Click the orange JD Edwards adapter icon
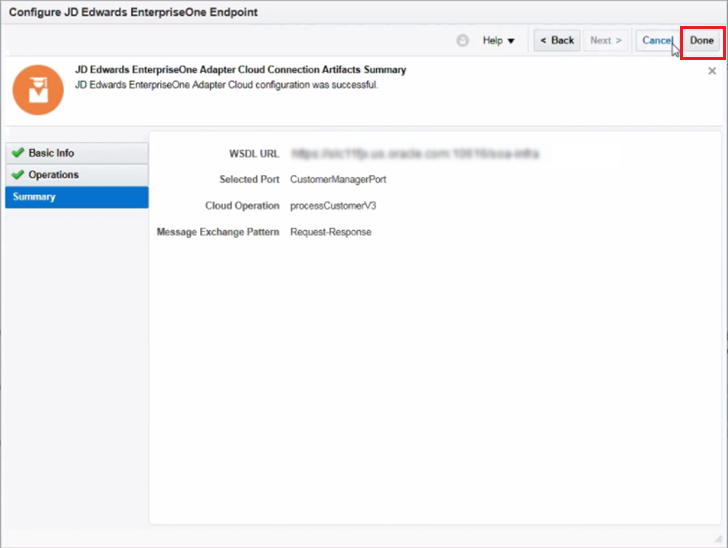Image resolution: width=728 pixels, height=548 pixels. pyautogui.click(x=38, y=90)
